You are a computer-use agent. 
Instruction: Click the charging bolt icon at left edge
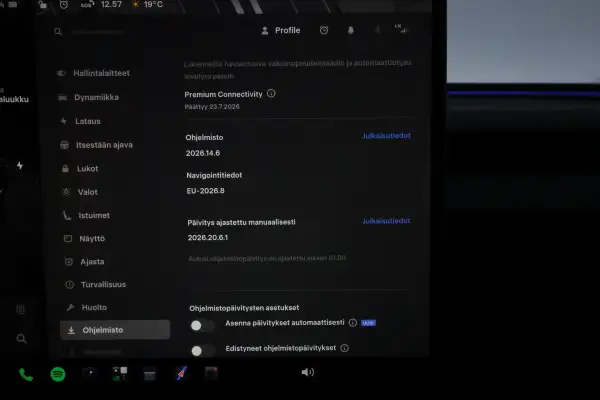pos(20,166)
